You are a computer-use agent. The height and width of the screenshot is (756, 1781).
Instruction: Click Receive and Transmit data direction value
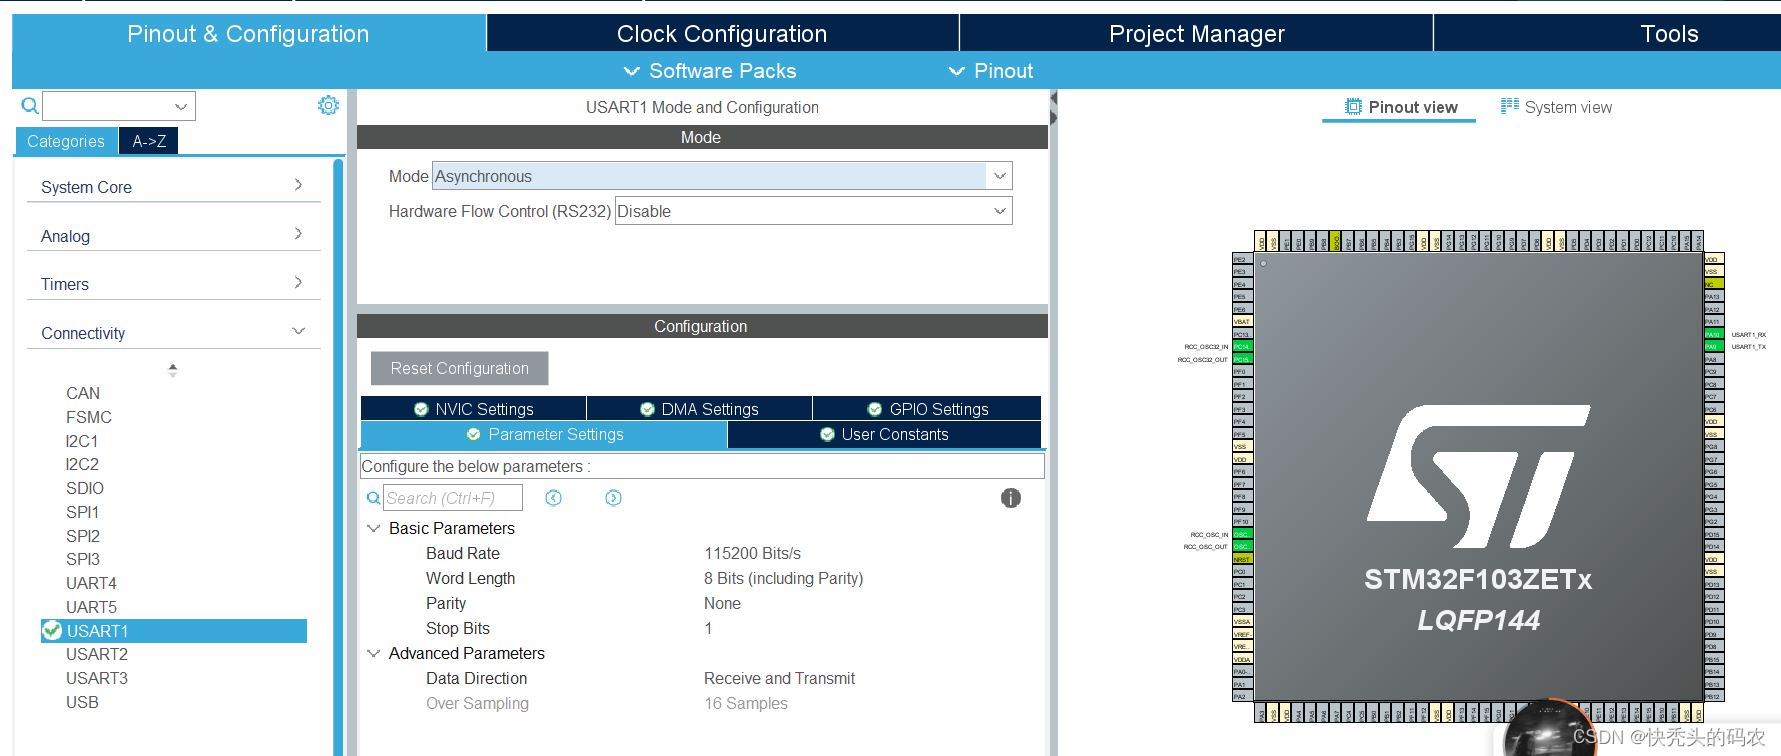(779, 678)
